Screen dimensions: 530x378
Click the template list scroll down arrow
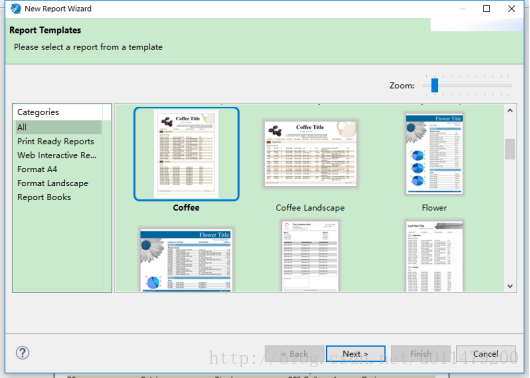pos(510,286)
